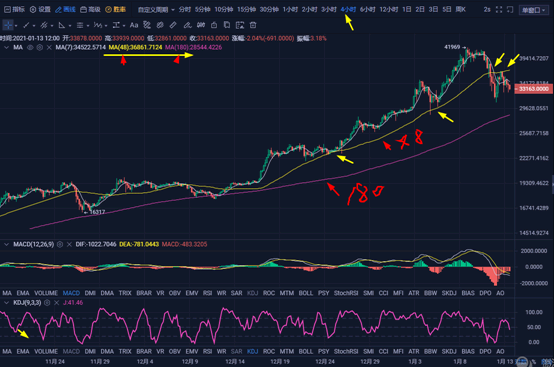Switch to the 1日 timeframe
554x367 pixels.
[407, 10]
